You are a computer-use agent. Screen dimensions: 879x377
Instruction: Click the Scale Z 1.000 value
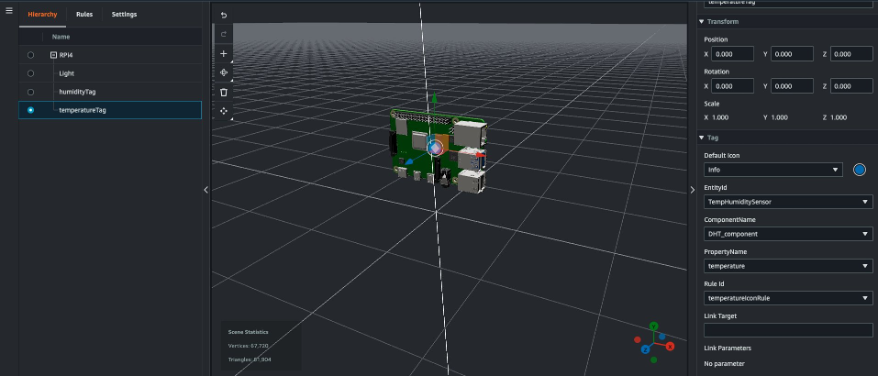coord(838,118)
